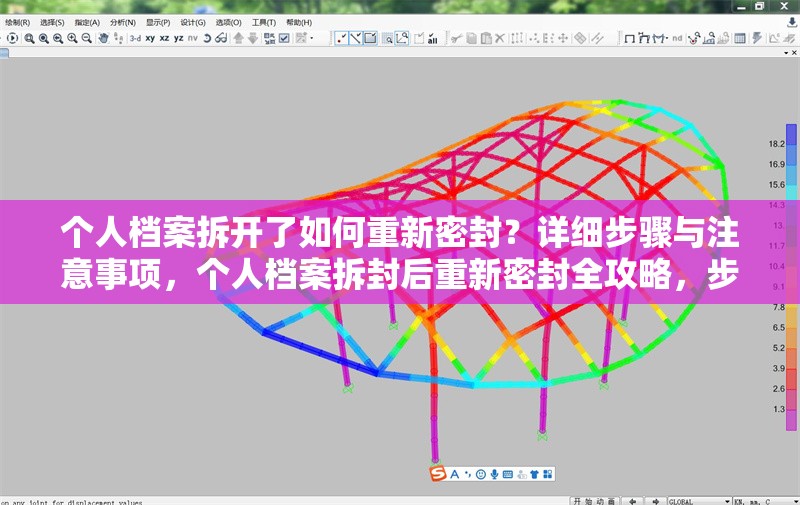Viewport: 800px width, 505px height.
Task: Open the 绘制(R) draw menu
Action: point(18,22)
